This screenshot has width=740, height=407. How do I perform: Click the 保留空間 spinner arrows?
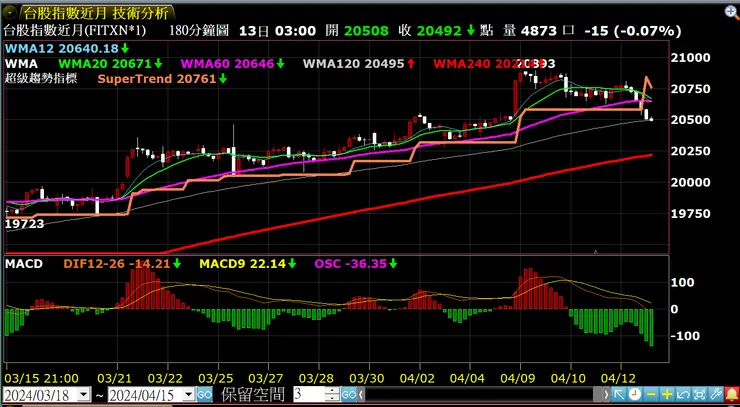[x=332, y=394]
